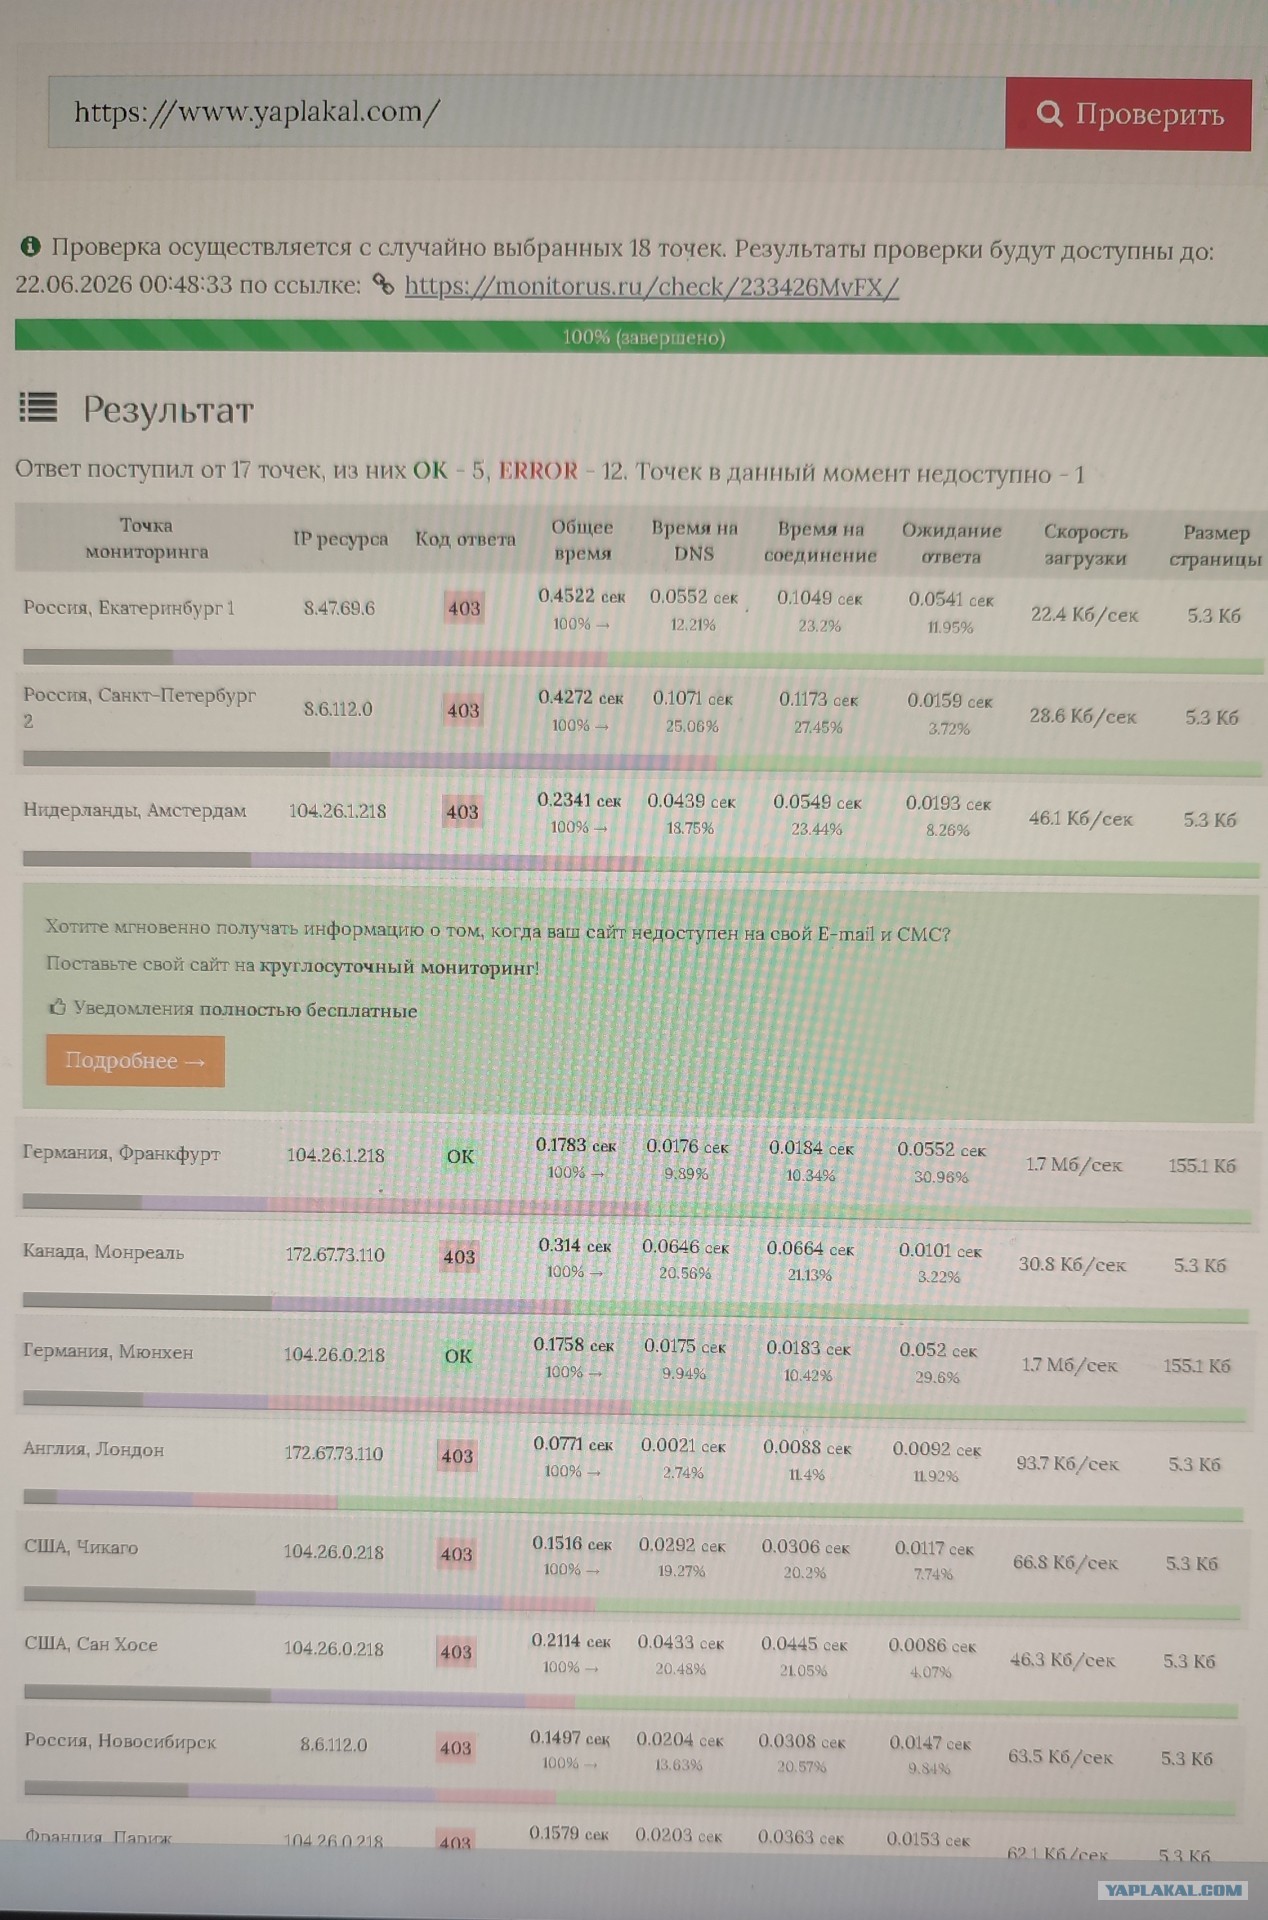Click the timing bar under Лондон row
The image size is (1268, 1920).
click(632, 1503)
